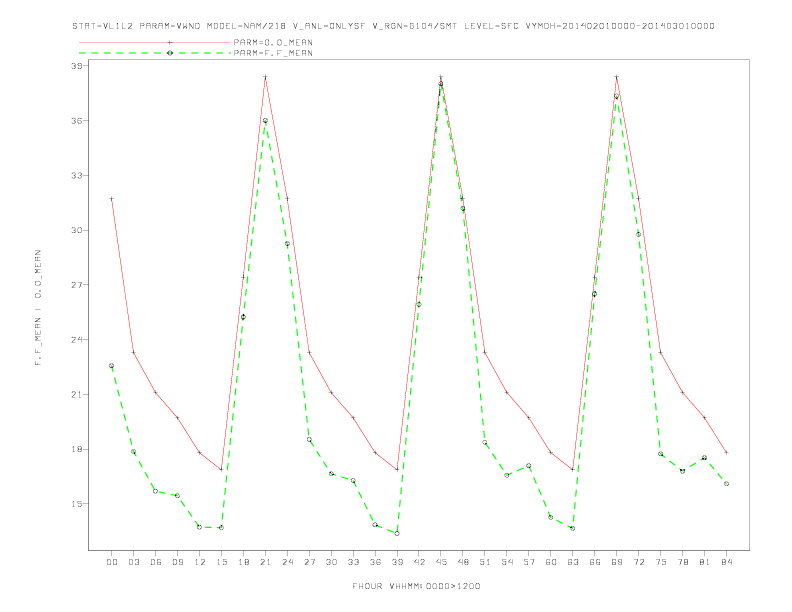Click x-axis forecast hour label 18
The width and height of the screenshot is (792, 612).
click(243, 562)
